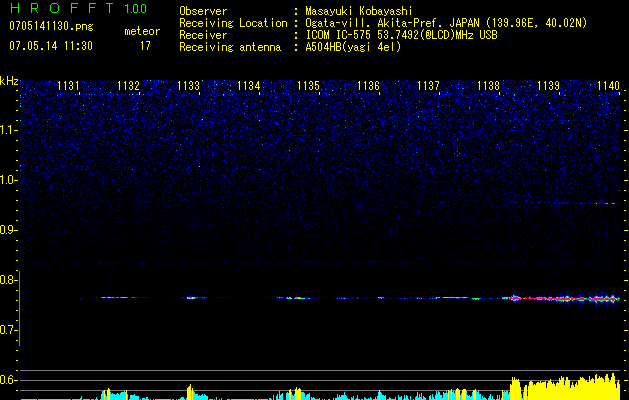The height and width of the screenshot is (400, 629).
Task: Click the meteor count value 17
Action: [x=145, y=46]
